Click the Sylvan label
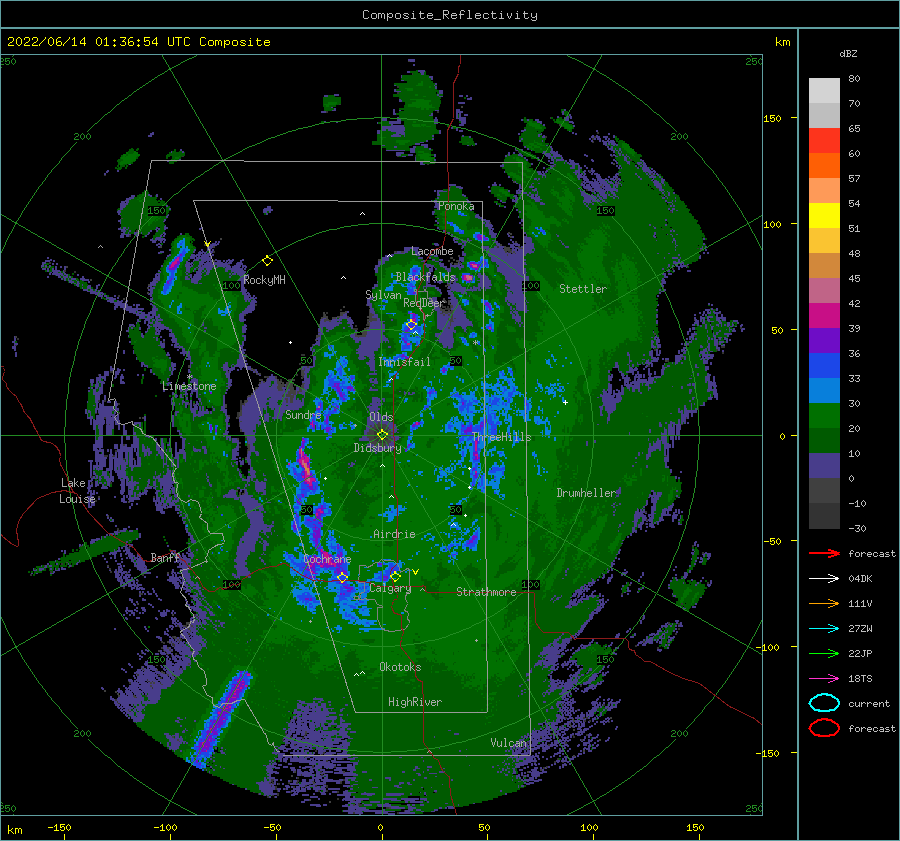 [x=383, y=295]
